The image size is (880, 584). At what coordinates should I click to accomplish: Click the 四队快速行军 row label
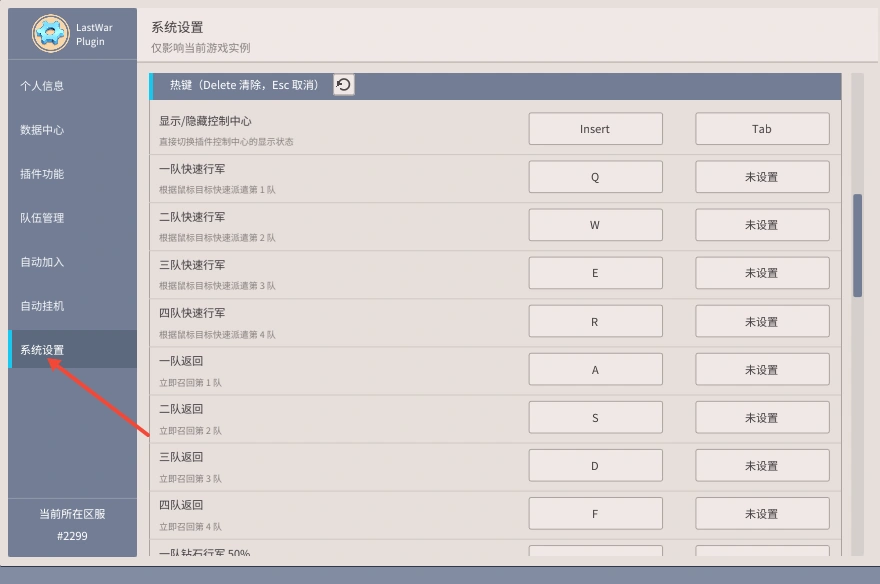click(x=192, y=313)
